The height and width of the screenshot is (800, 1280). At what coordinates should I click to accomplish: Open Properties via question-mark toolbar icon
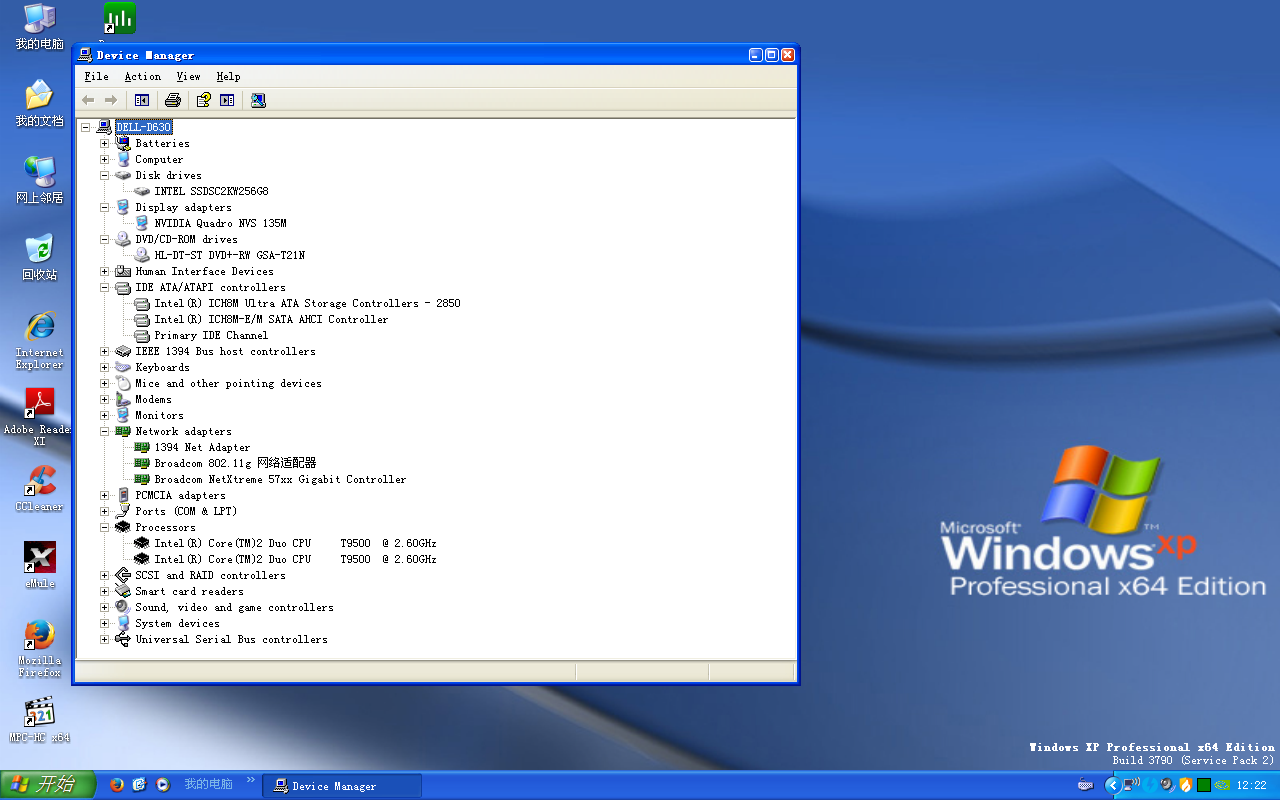click(204, 100)
